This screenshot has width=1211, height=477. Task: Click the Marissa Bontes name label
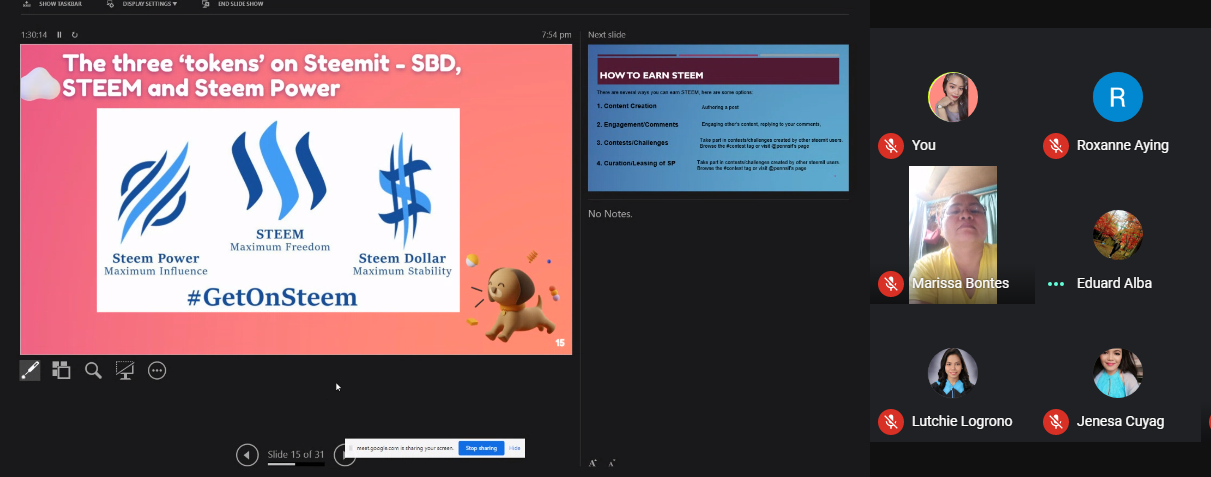tap(960, 283)
